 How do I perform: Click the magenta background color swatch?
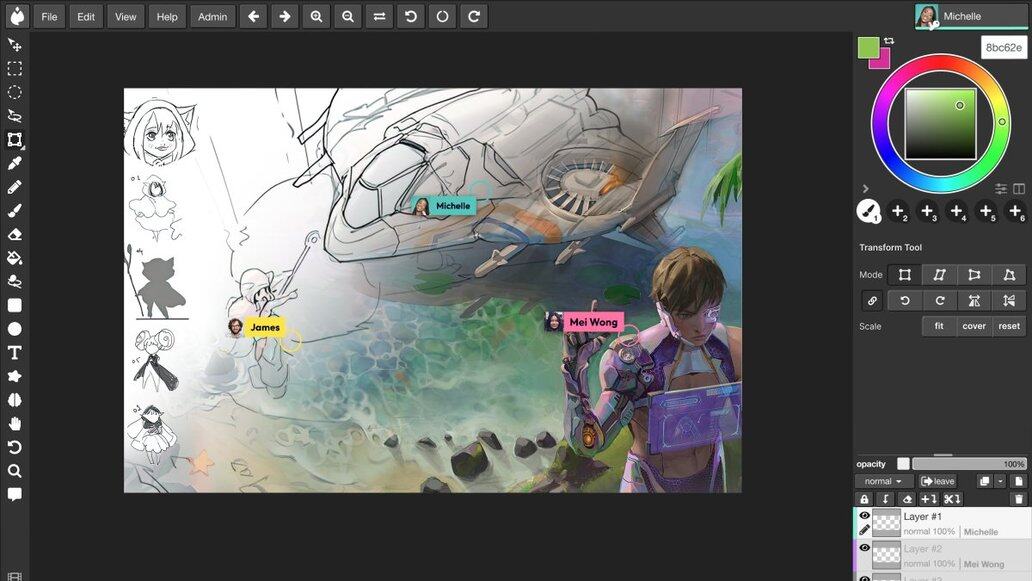(x=883, y=61)
